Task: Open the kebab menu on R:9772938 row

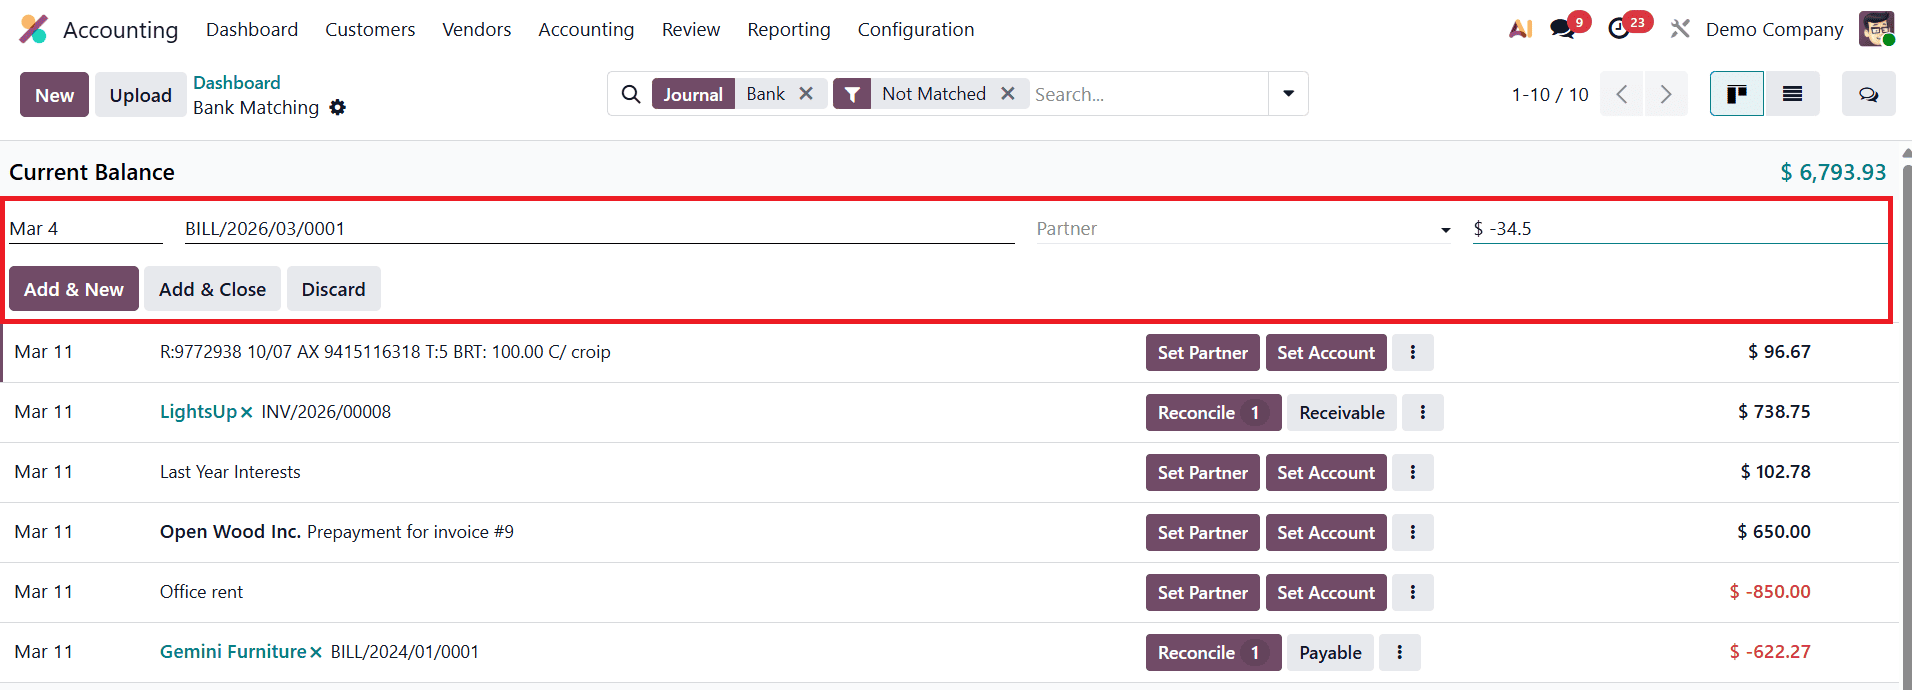Action: pos(1413,352)
